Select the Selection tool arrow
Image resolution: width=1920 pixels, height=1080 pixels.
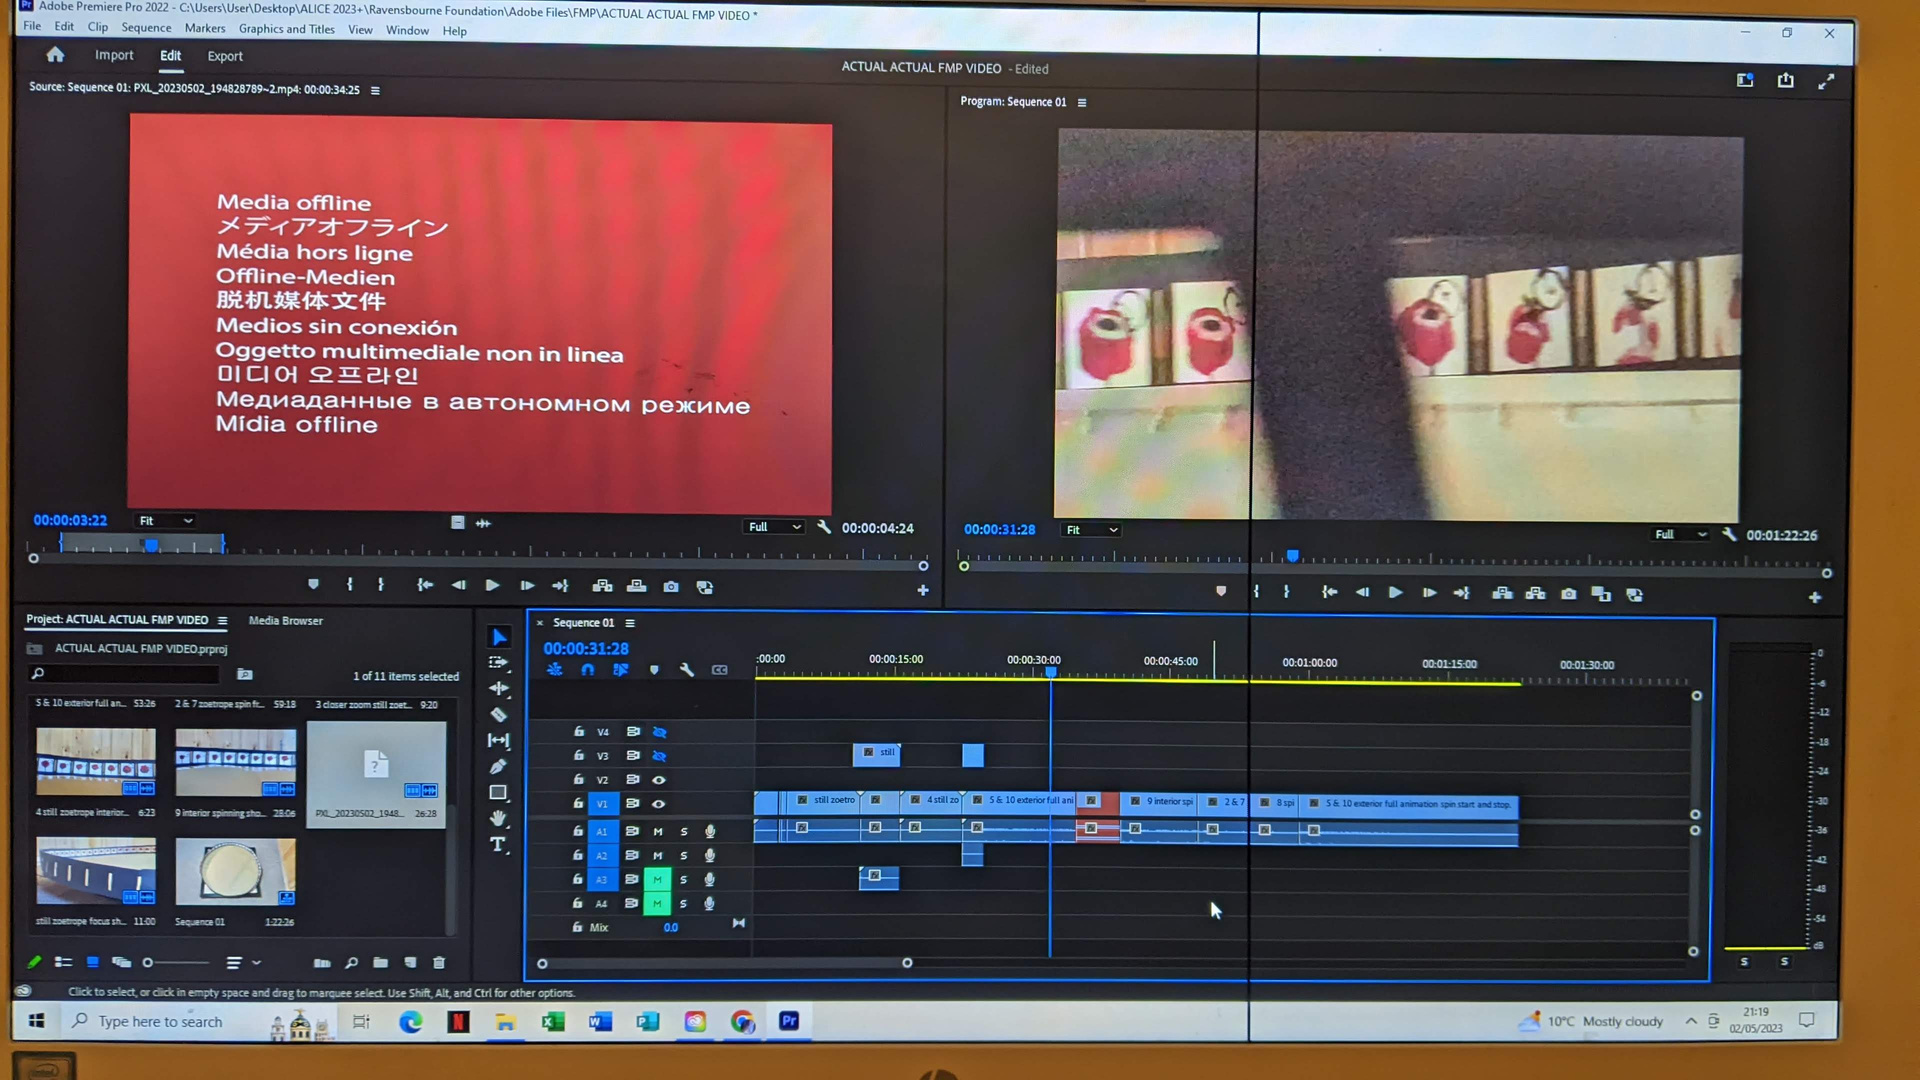tap(499, 637)
